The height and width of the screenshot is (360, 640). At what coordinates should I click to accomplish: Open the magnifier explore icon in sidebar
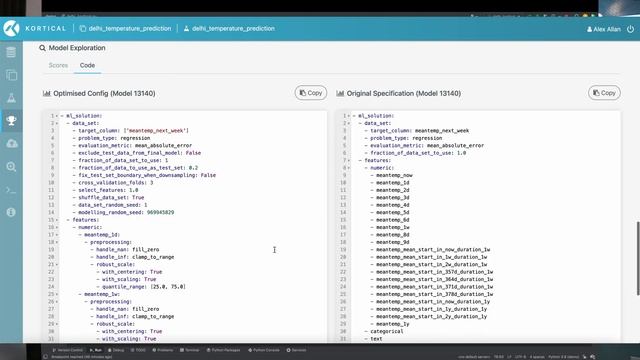pyautogui.click(x=11, y=167)
